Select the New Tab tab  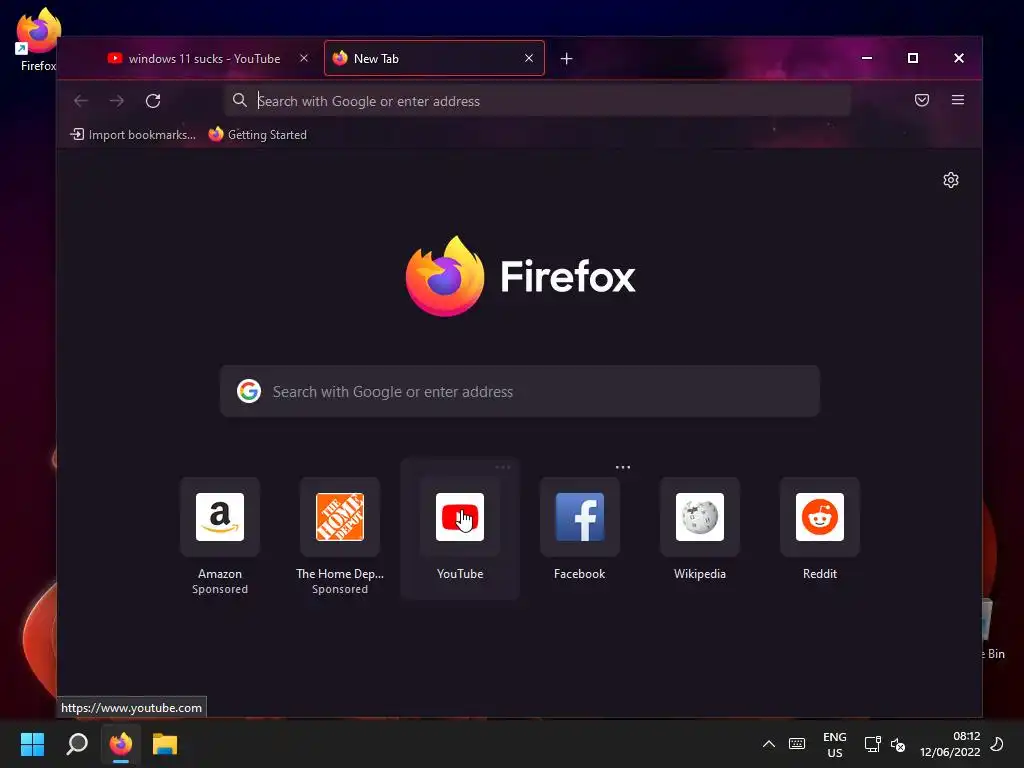[434, 59]
